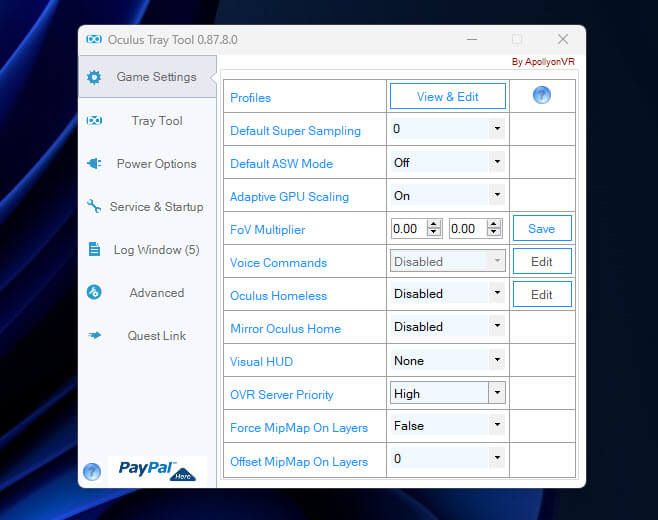
Task: Click the Tray Tool headset icon
Action: [94, 121]
